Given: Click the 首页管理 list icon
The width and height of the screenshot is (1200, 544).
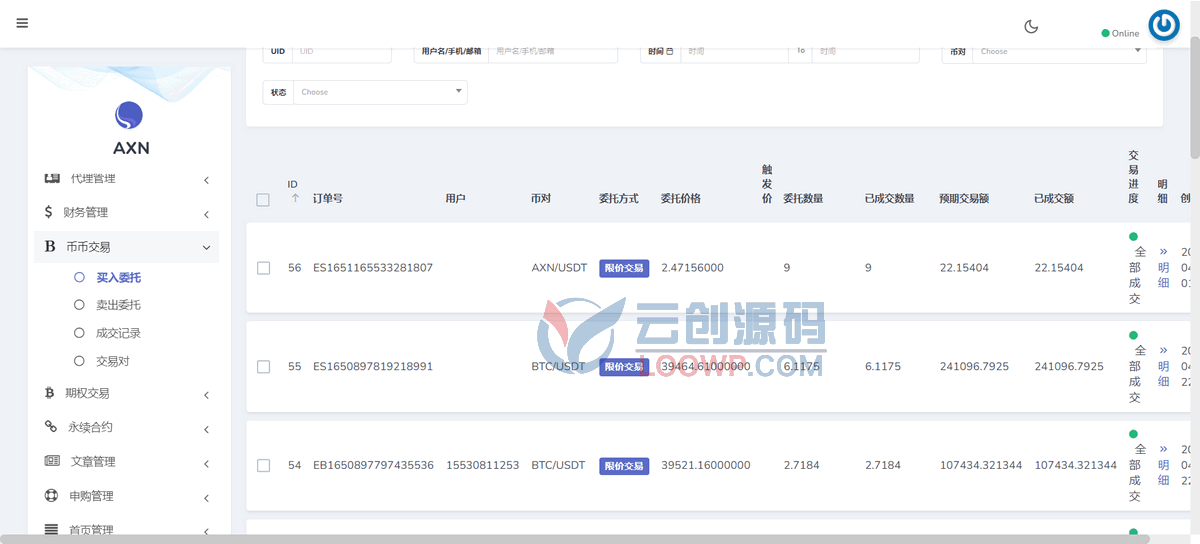Looking at the screenshot, I should (51, 529).
